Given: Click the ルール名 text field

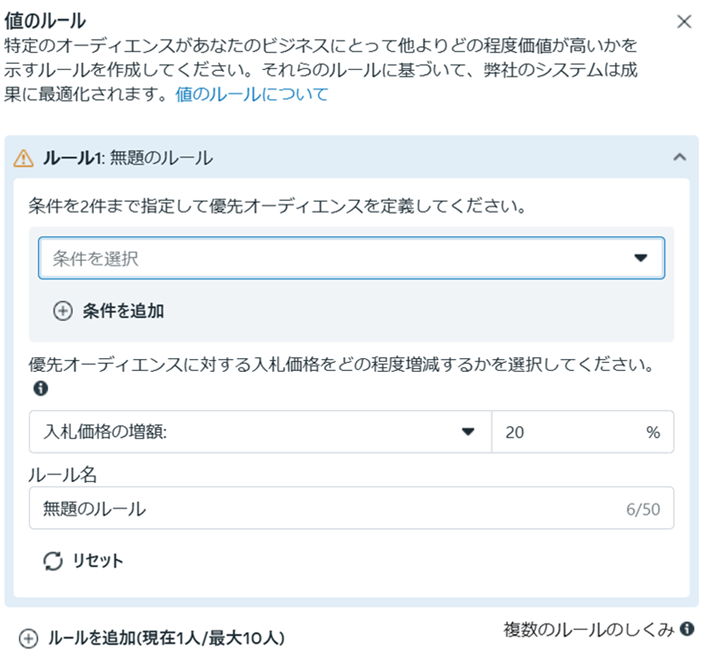Looking at the screenshot, I should click(x=330, y=508).
